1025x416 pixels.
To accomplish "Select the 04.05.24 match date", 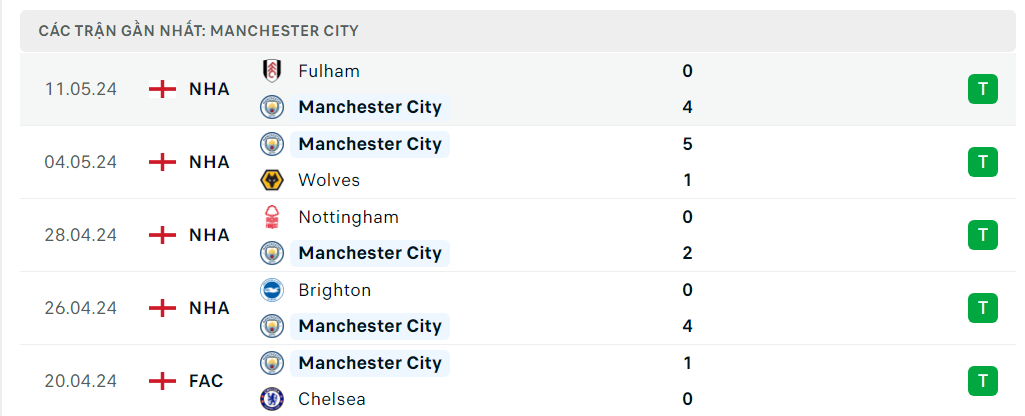I will coord(81,162).
